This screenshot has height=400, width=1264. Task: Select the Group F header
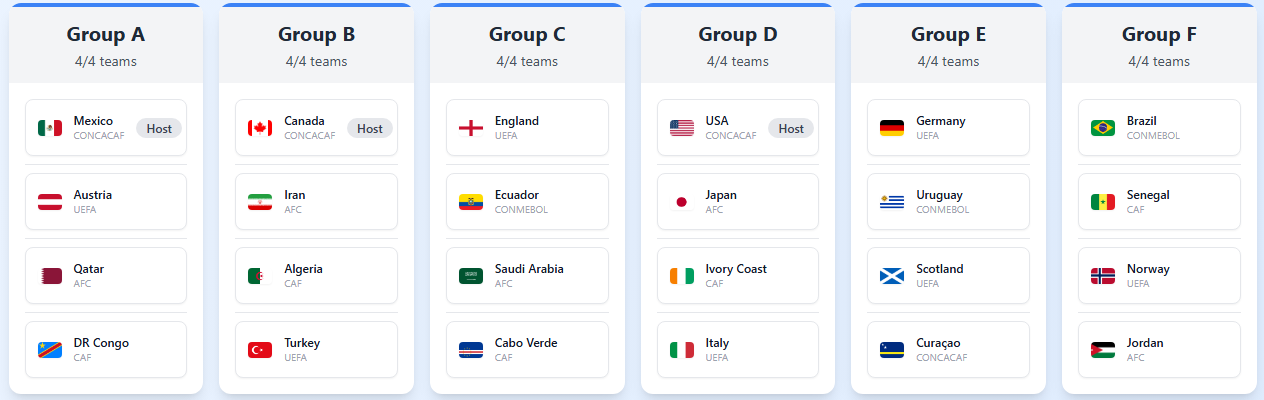[1159, 34]
